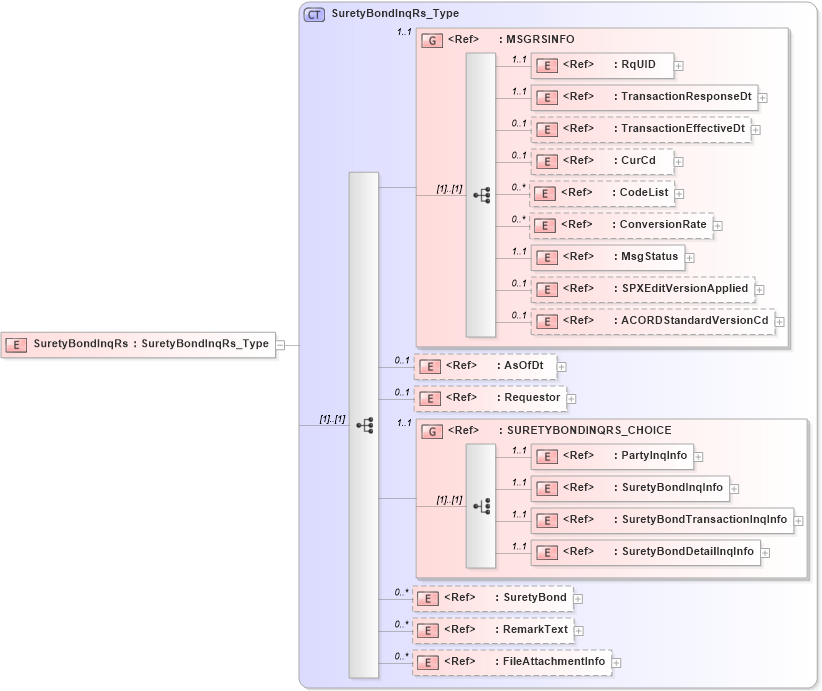Click the E icon of the RqUID element
The image size is (822, 691).
click(547, 65)
